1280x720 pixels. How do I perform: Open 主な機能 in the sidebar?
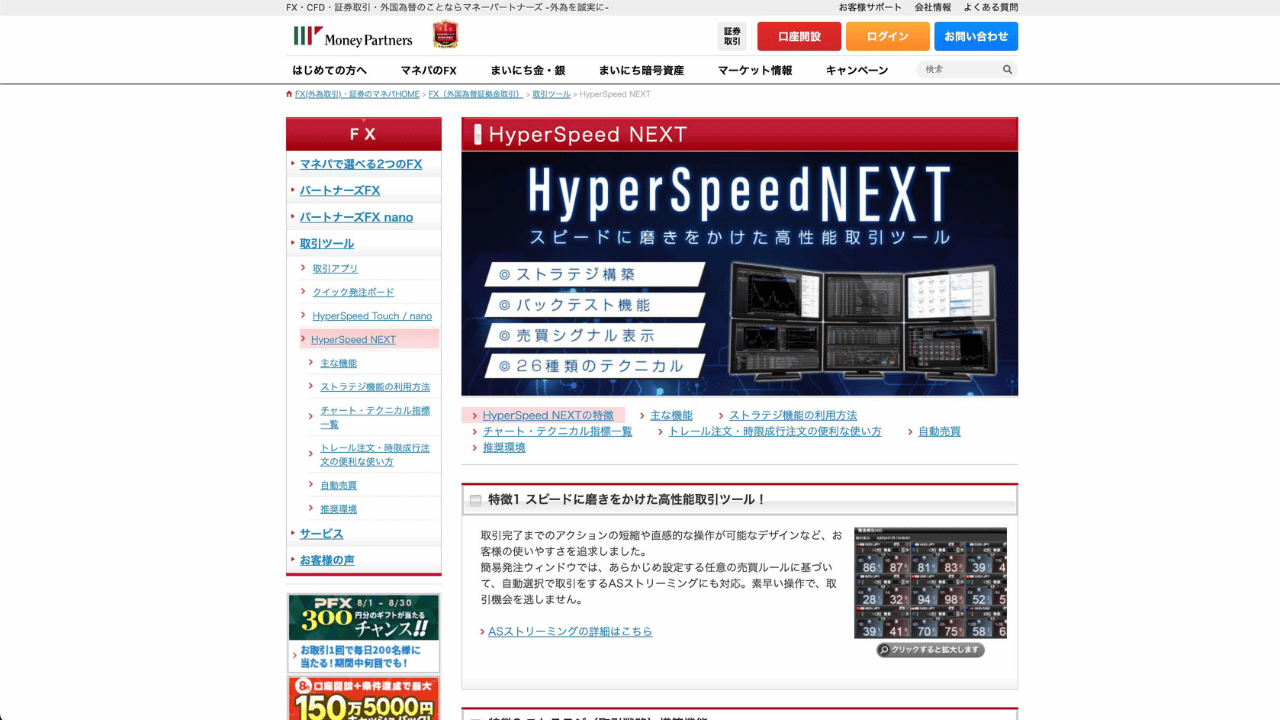(x=338, y=363)
